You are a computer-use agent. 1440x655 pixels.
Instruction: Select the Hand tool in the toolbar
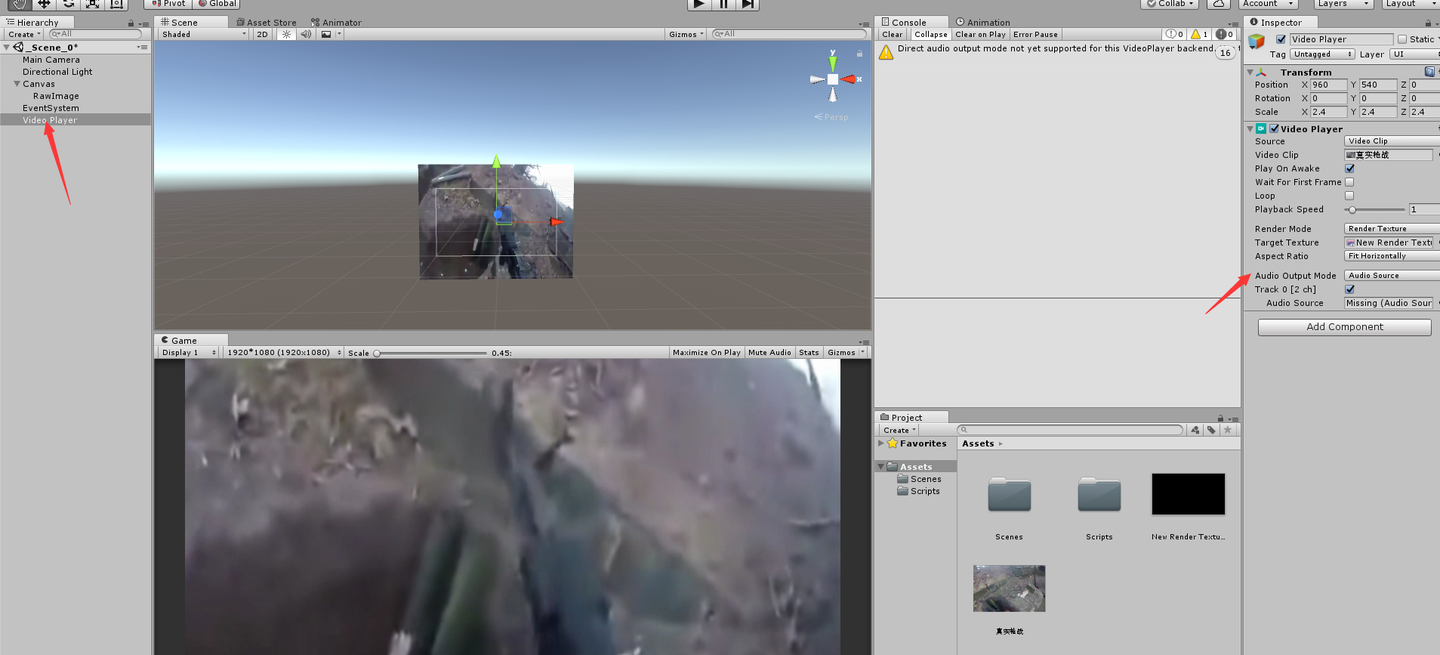pyautogui.click(x=20, y=5)
